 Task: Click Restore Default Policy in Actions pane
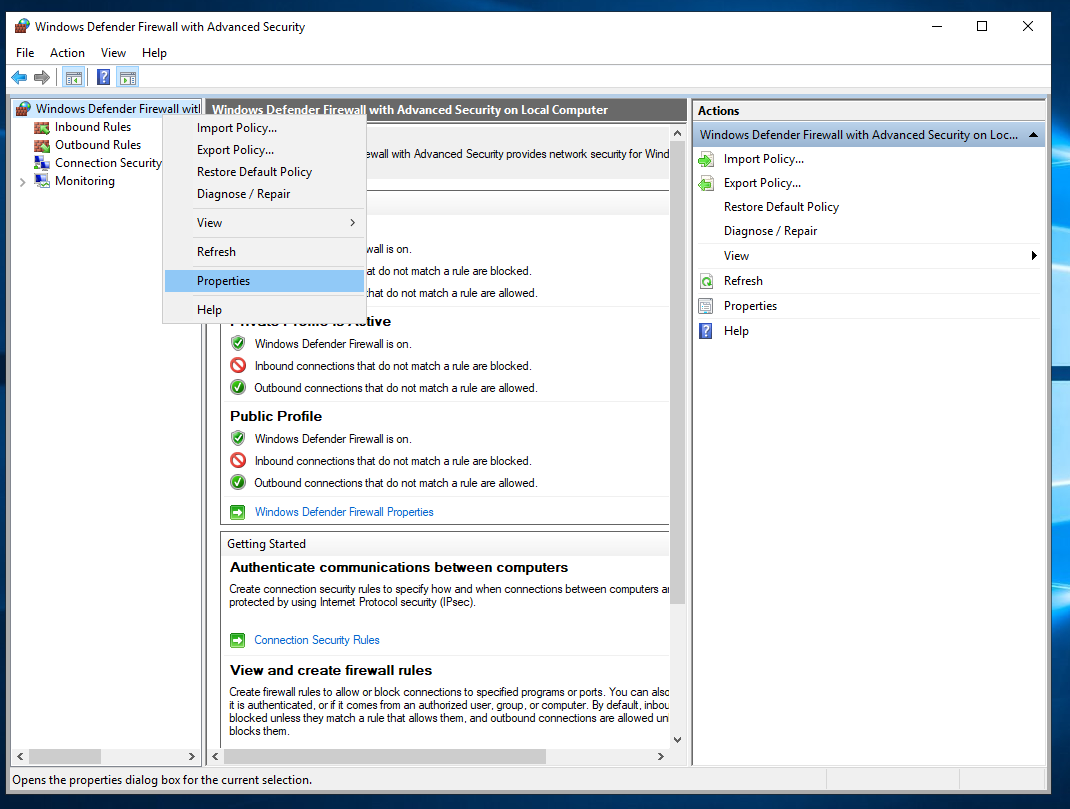coord(781,207)
